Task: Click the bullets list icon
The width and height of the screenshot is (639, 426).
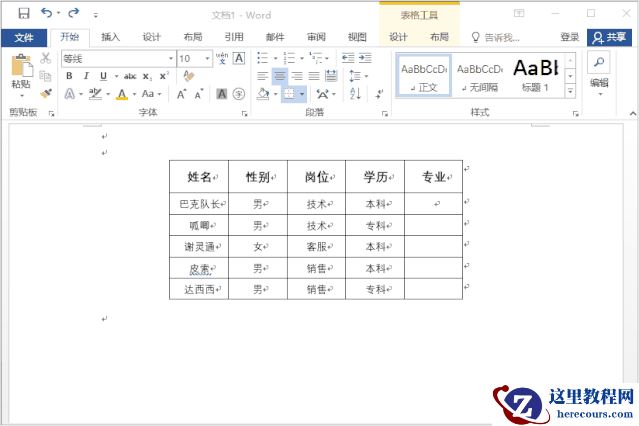Action: (x=262, y=58)
